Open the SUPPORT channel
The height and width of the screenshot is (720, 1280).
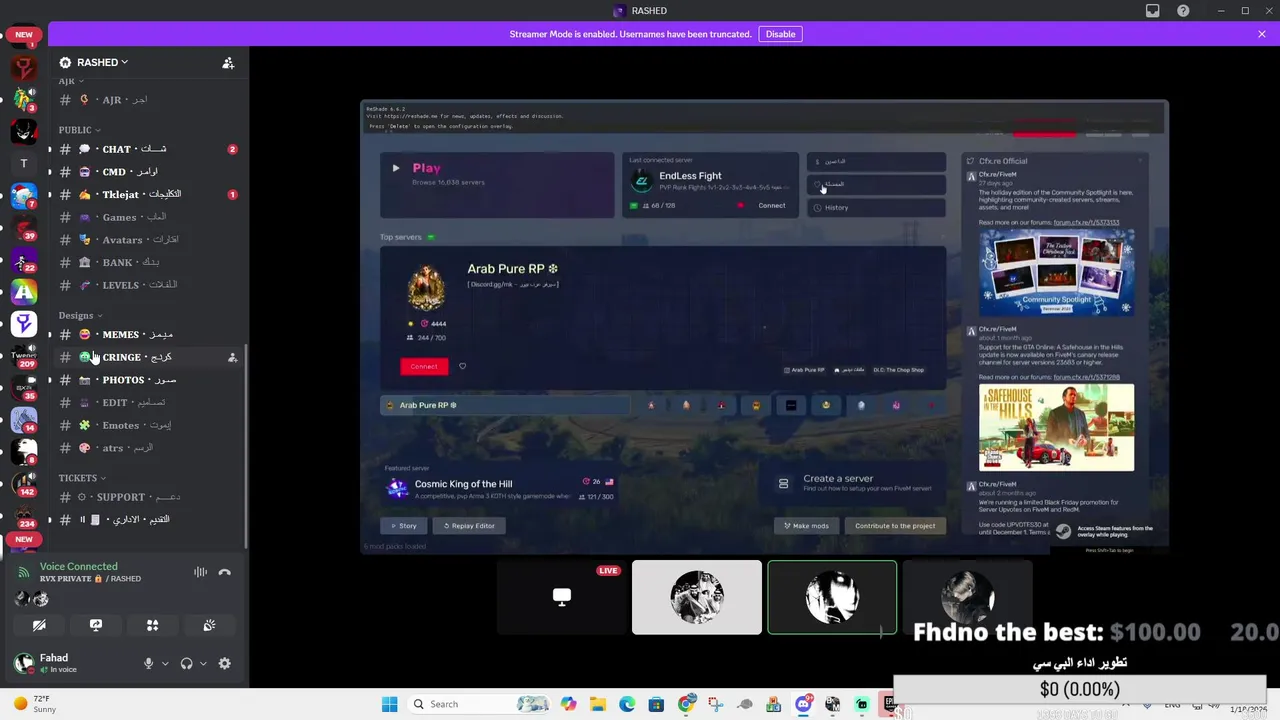(147, 497)
